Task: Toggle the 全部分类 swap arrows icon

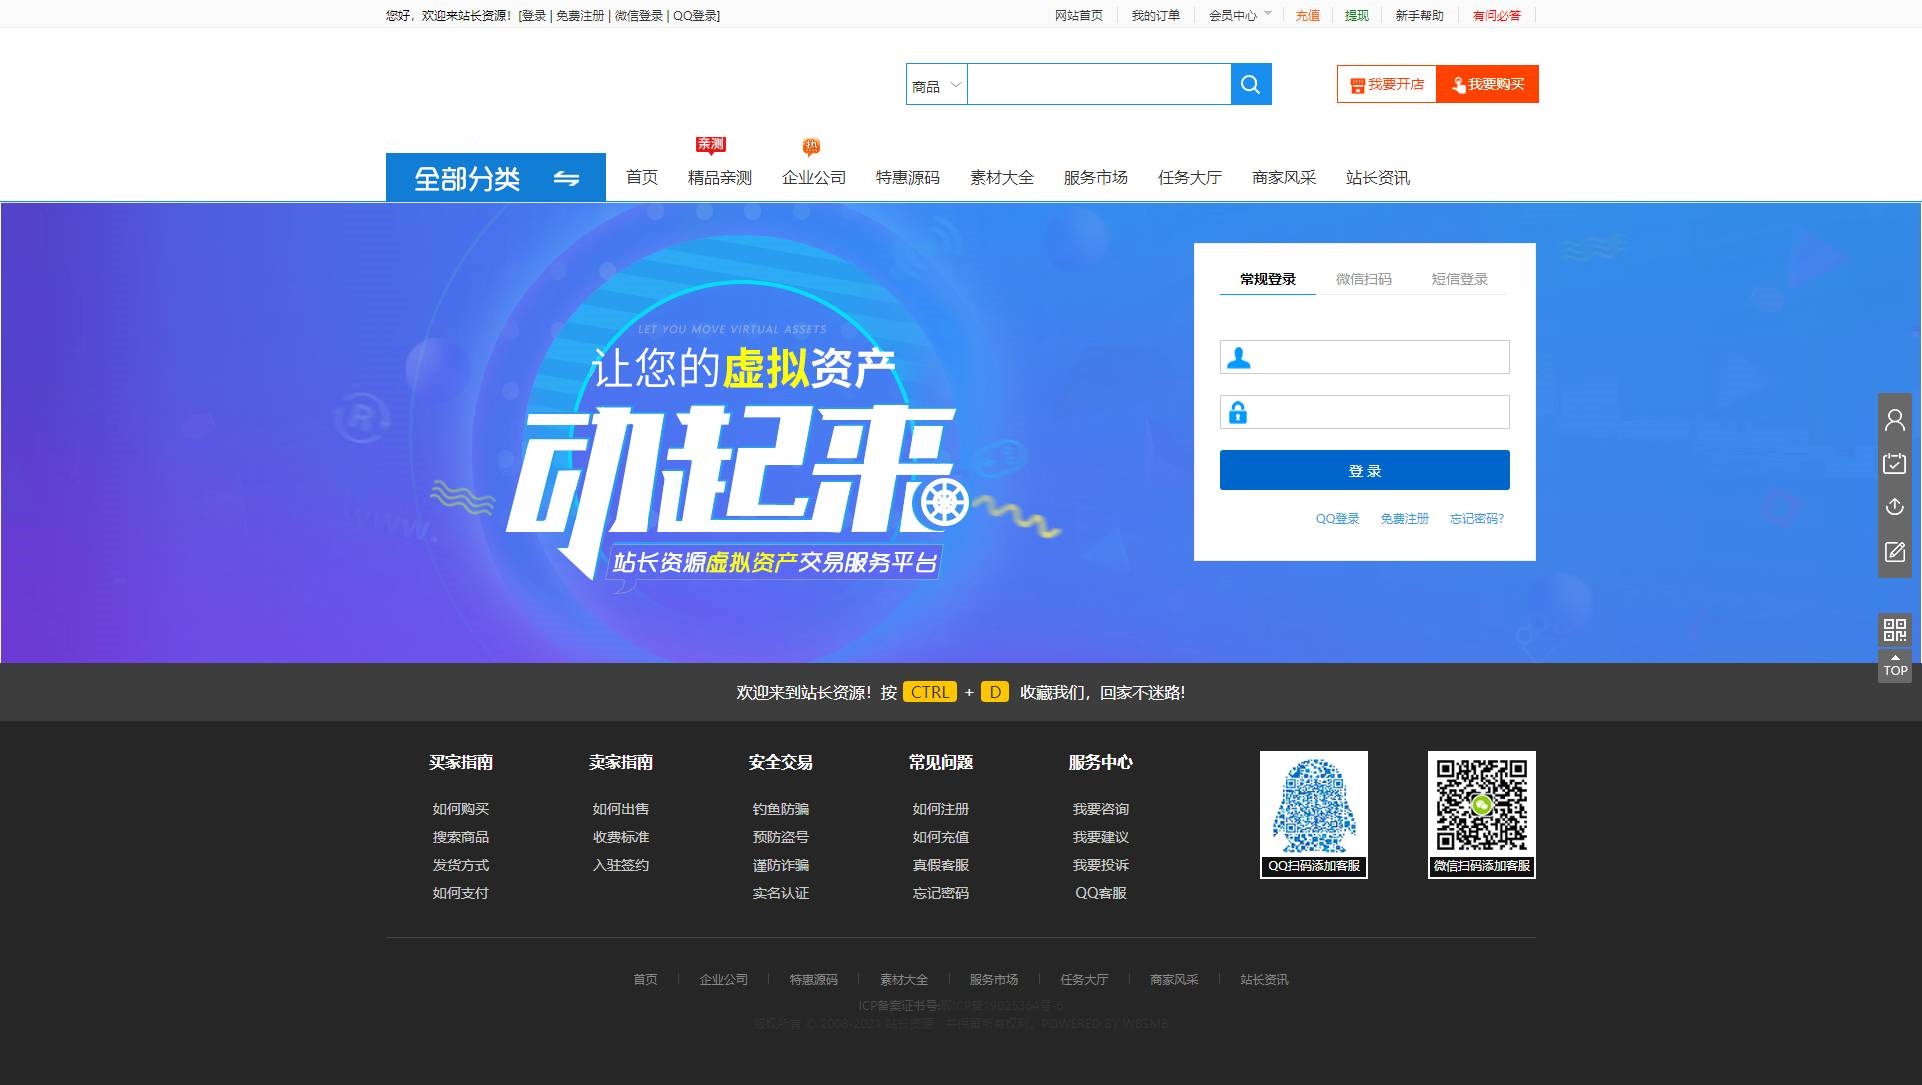Action: tap(566, 178)
